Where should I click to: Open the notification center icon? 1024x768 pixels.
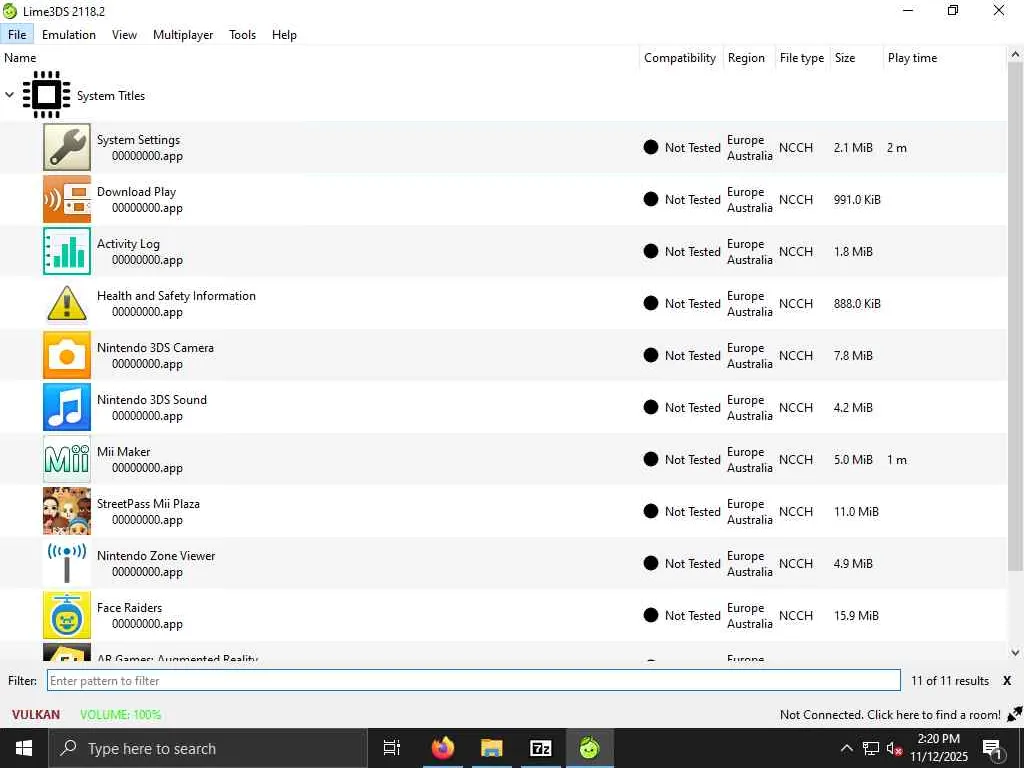point(992,749)
